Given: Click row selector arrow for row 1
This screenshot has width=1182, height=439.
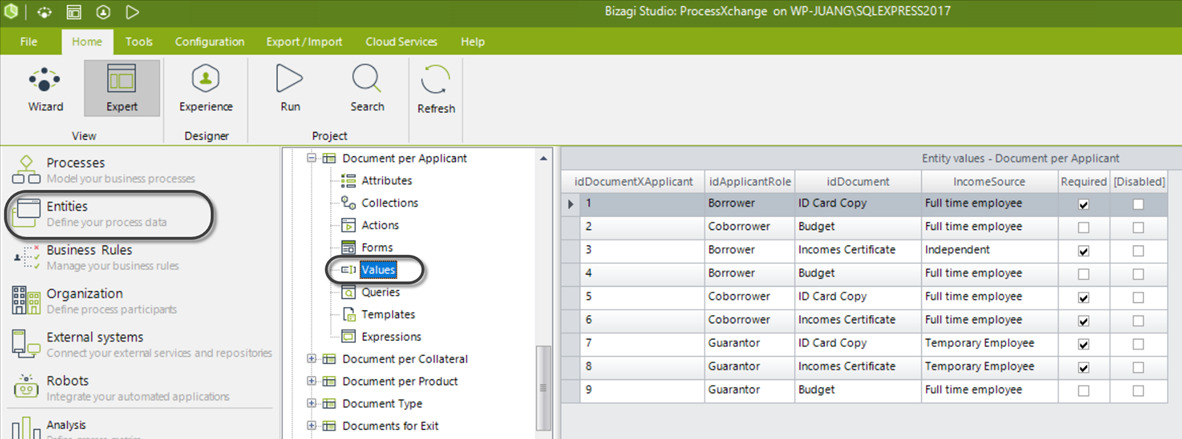Looking at the screenshot, I should click(x=571, y=204).
